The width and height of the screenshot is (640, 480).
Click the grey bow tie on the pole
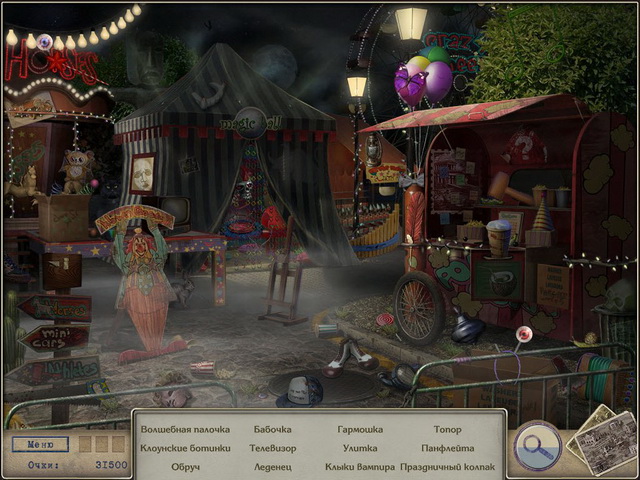[411, 180]
